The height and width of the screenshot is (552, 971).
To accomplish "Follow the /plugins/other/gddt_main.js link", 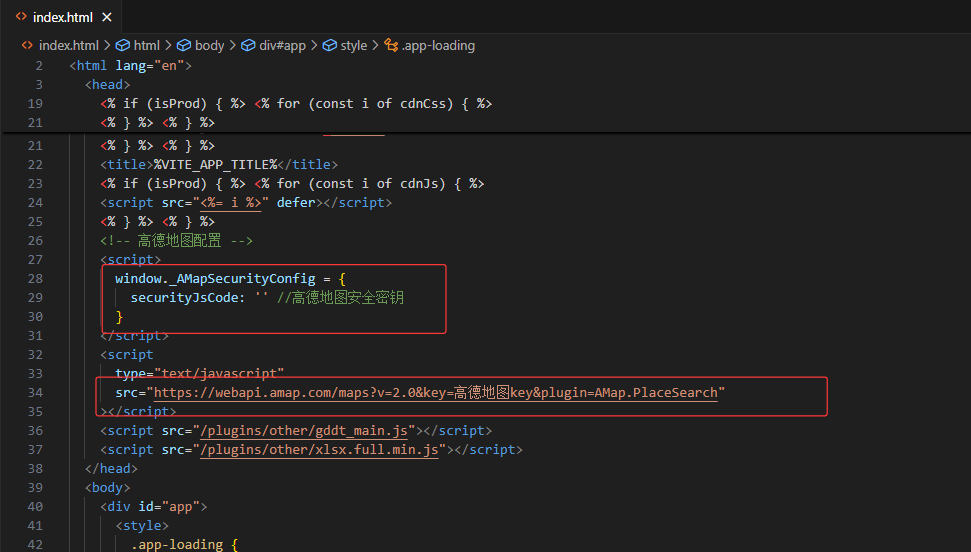I will coord(303,431).
